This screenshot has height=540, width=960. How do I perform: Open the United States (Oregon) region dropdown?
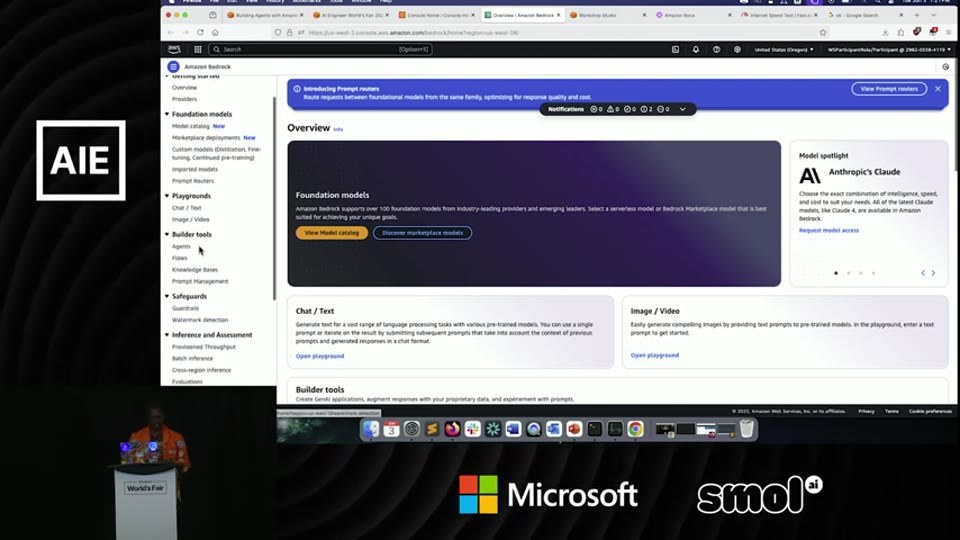click(784, 50)
